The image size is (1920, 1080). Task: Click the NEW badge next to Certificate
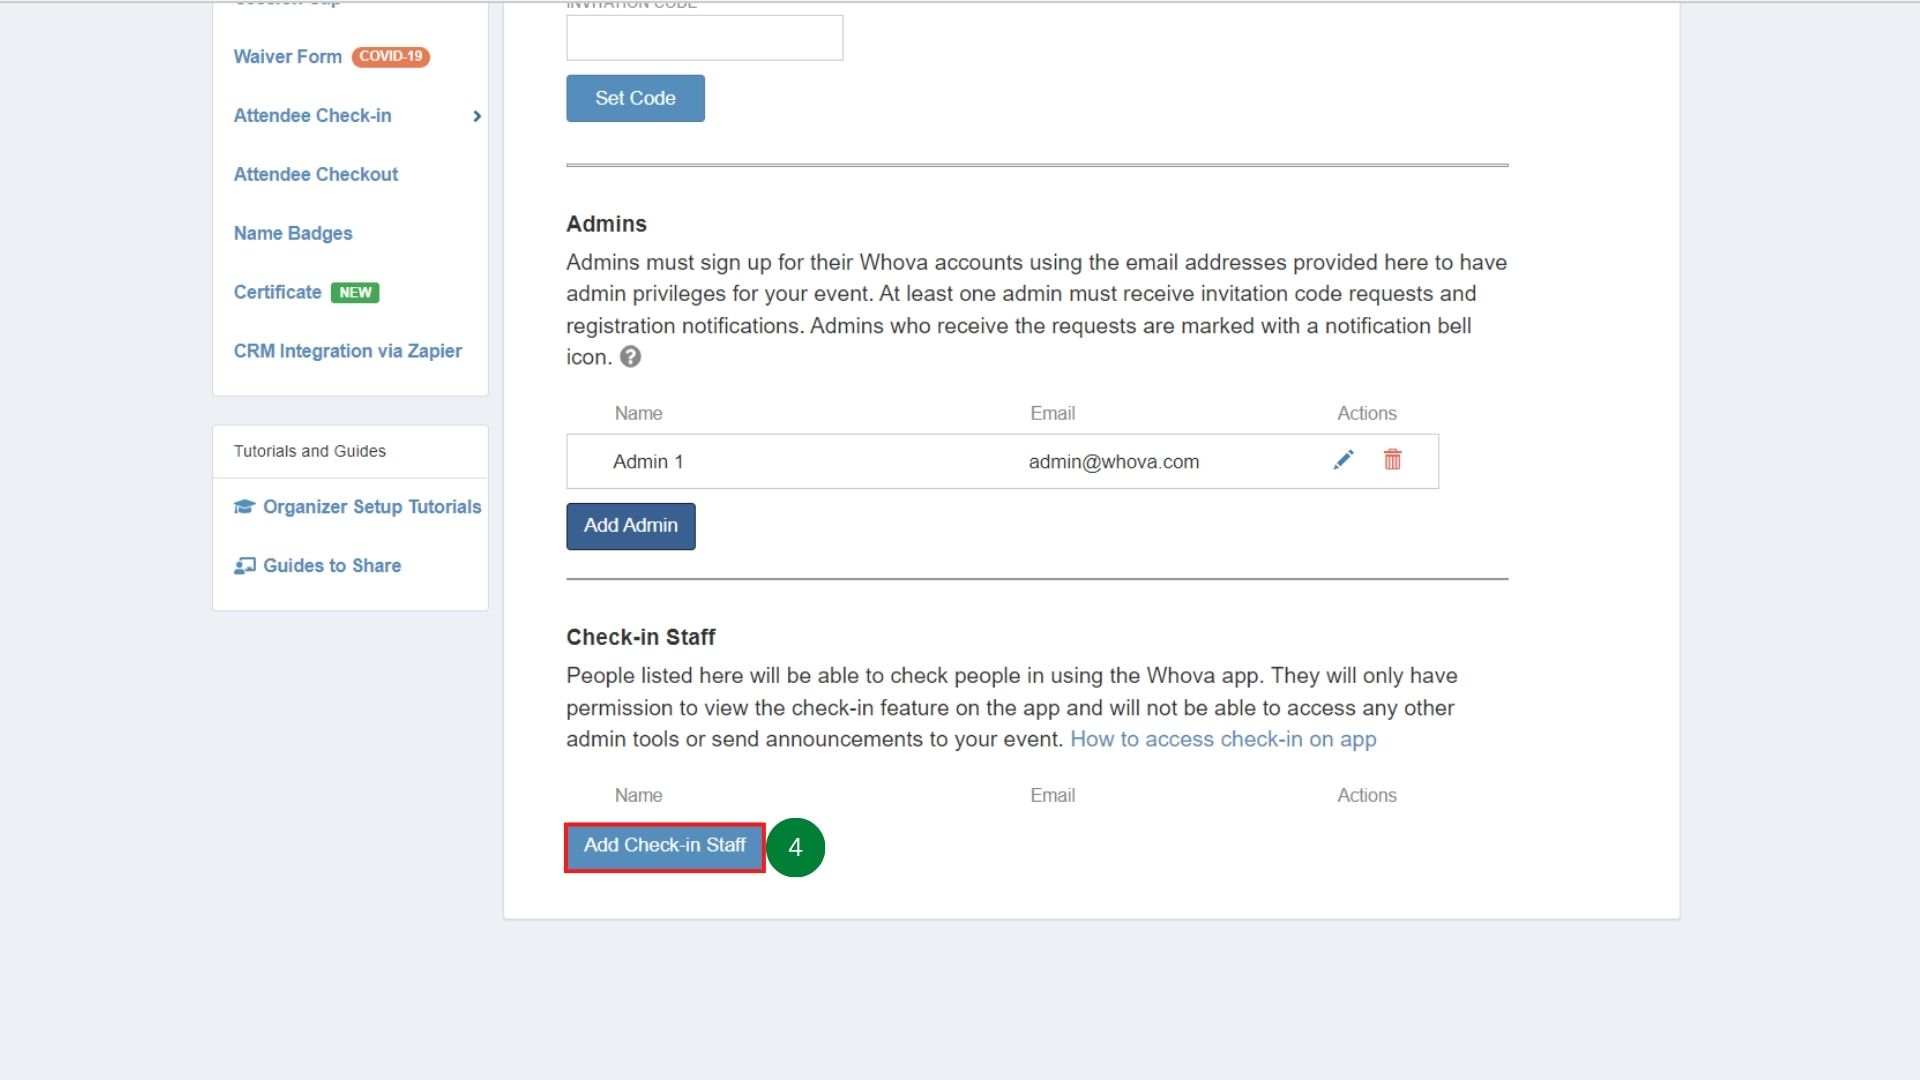pyautogui.click(x=355, y=292)
